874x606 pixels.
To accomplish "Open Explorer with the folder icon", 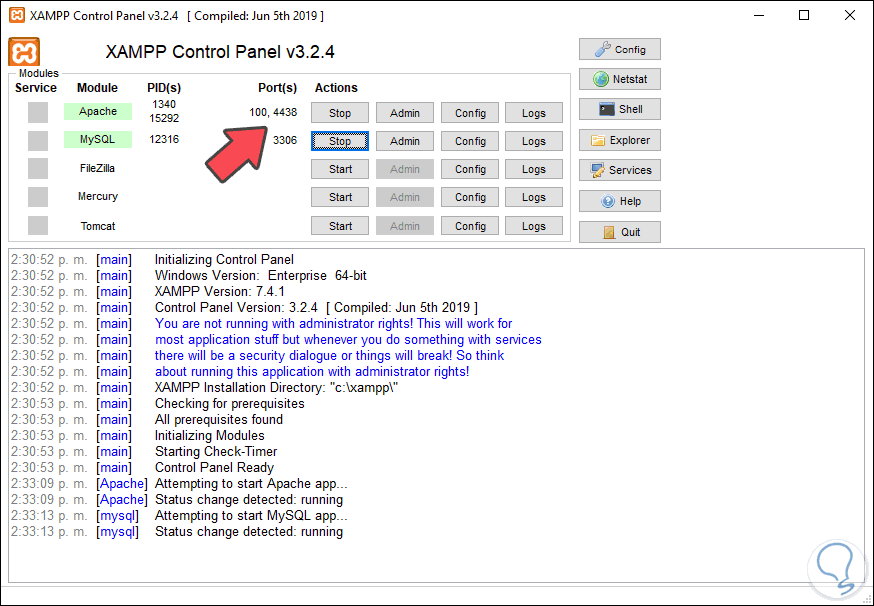I will click(x=620, y=140).
